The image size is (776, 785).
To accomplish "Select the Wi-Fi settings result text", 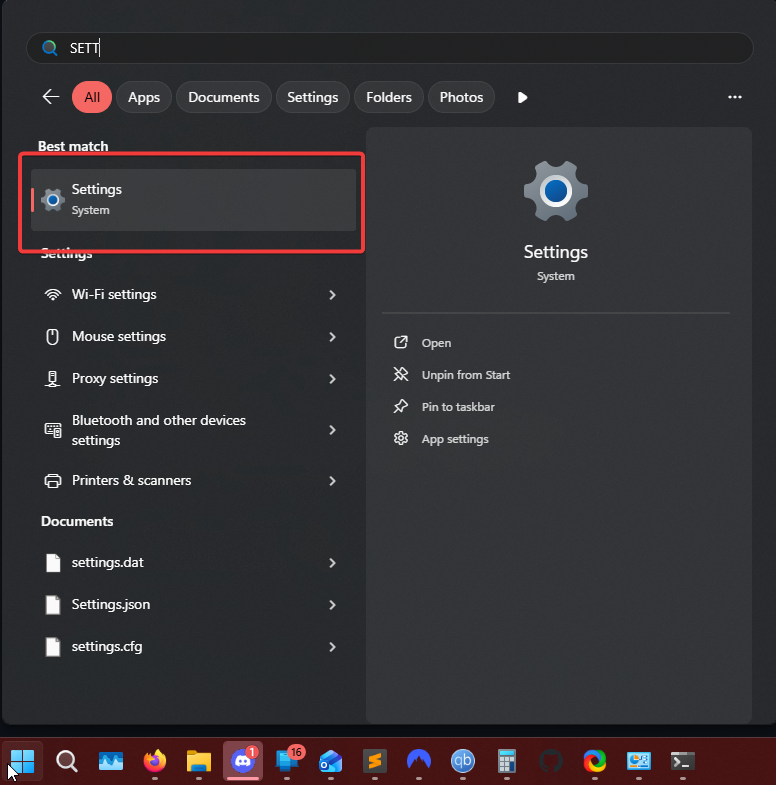I will pyautogui.click(x=114, y=294).
